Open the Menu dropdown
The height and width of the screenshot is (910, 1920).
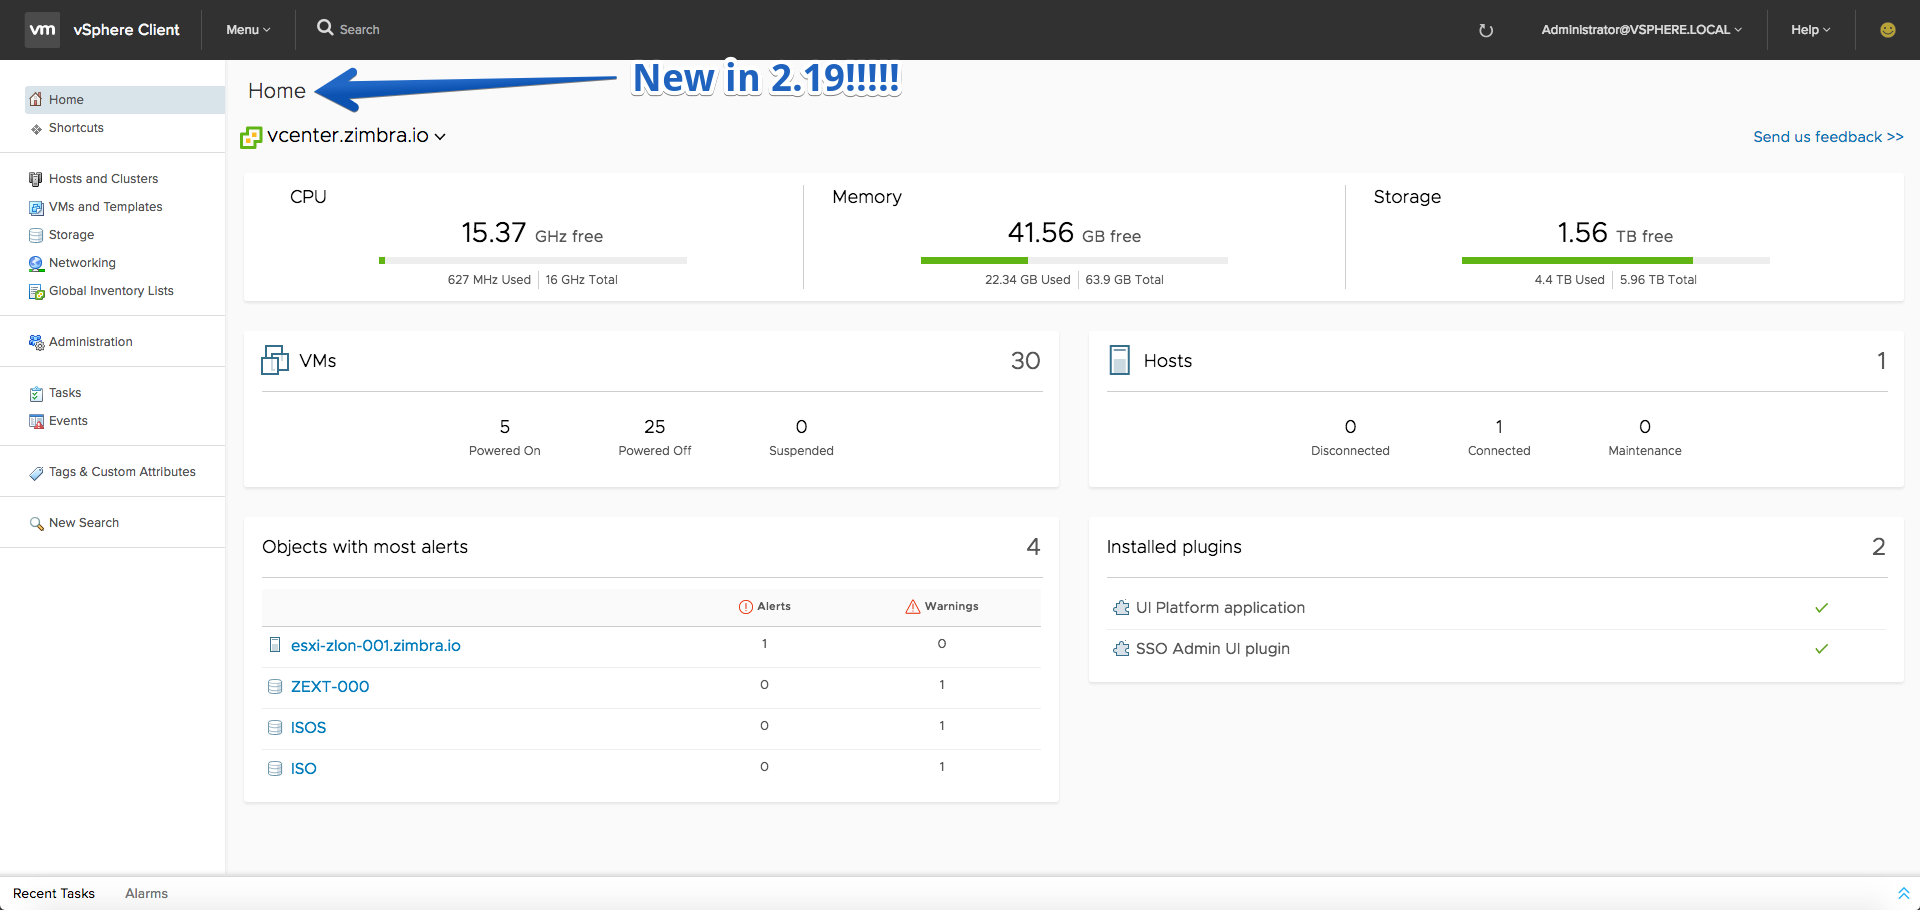point(248,30)
